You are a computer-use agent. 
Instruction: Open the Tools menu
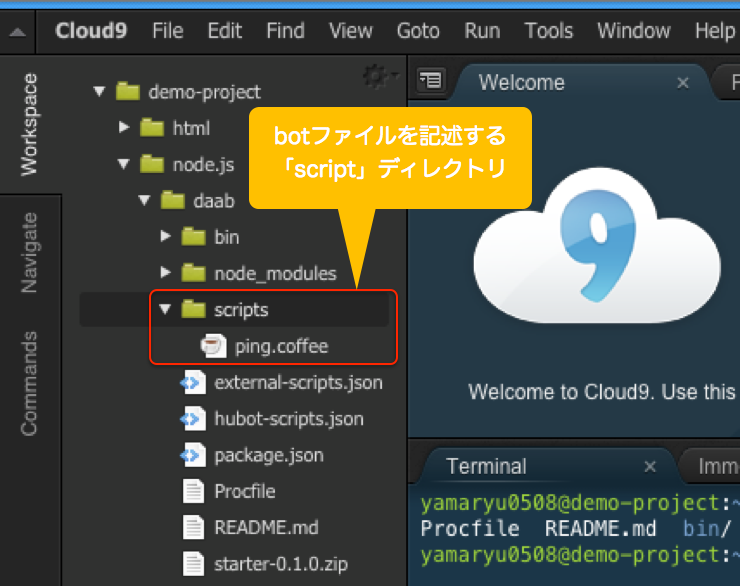click(x=549, y=31)
